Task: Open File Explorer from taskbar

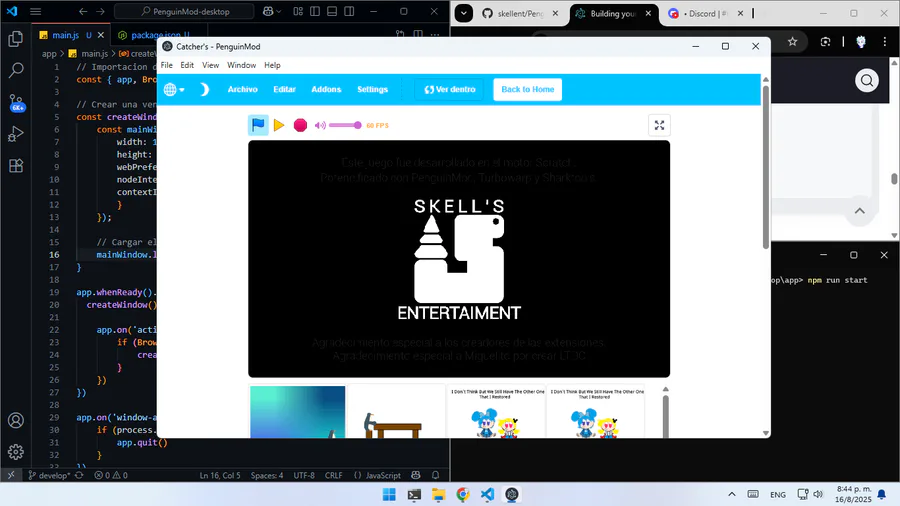Action: [x=439, y=495]
